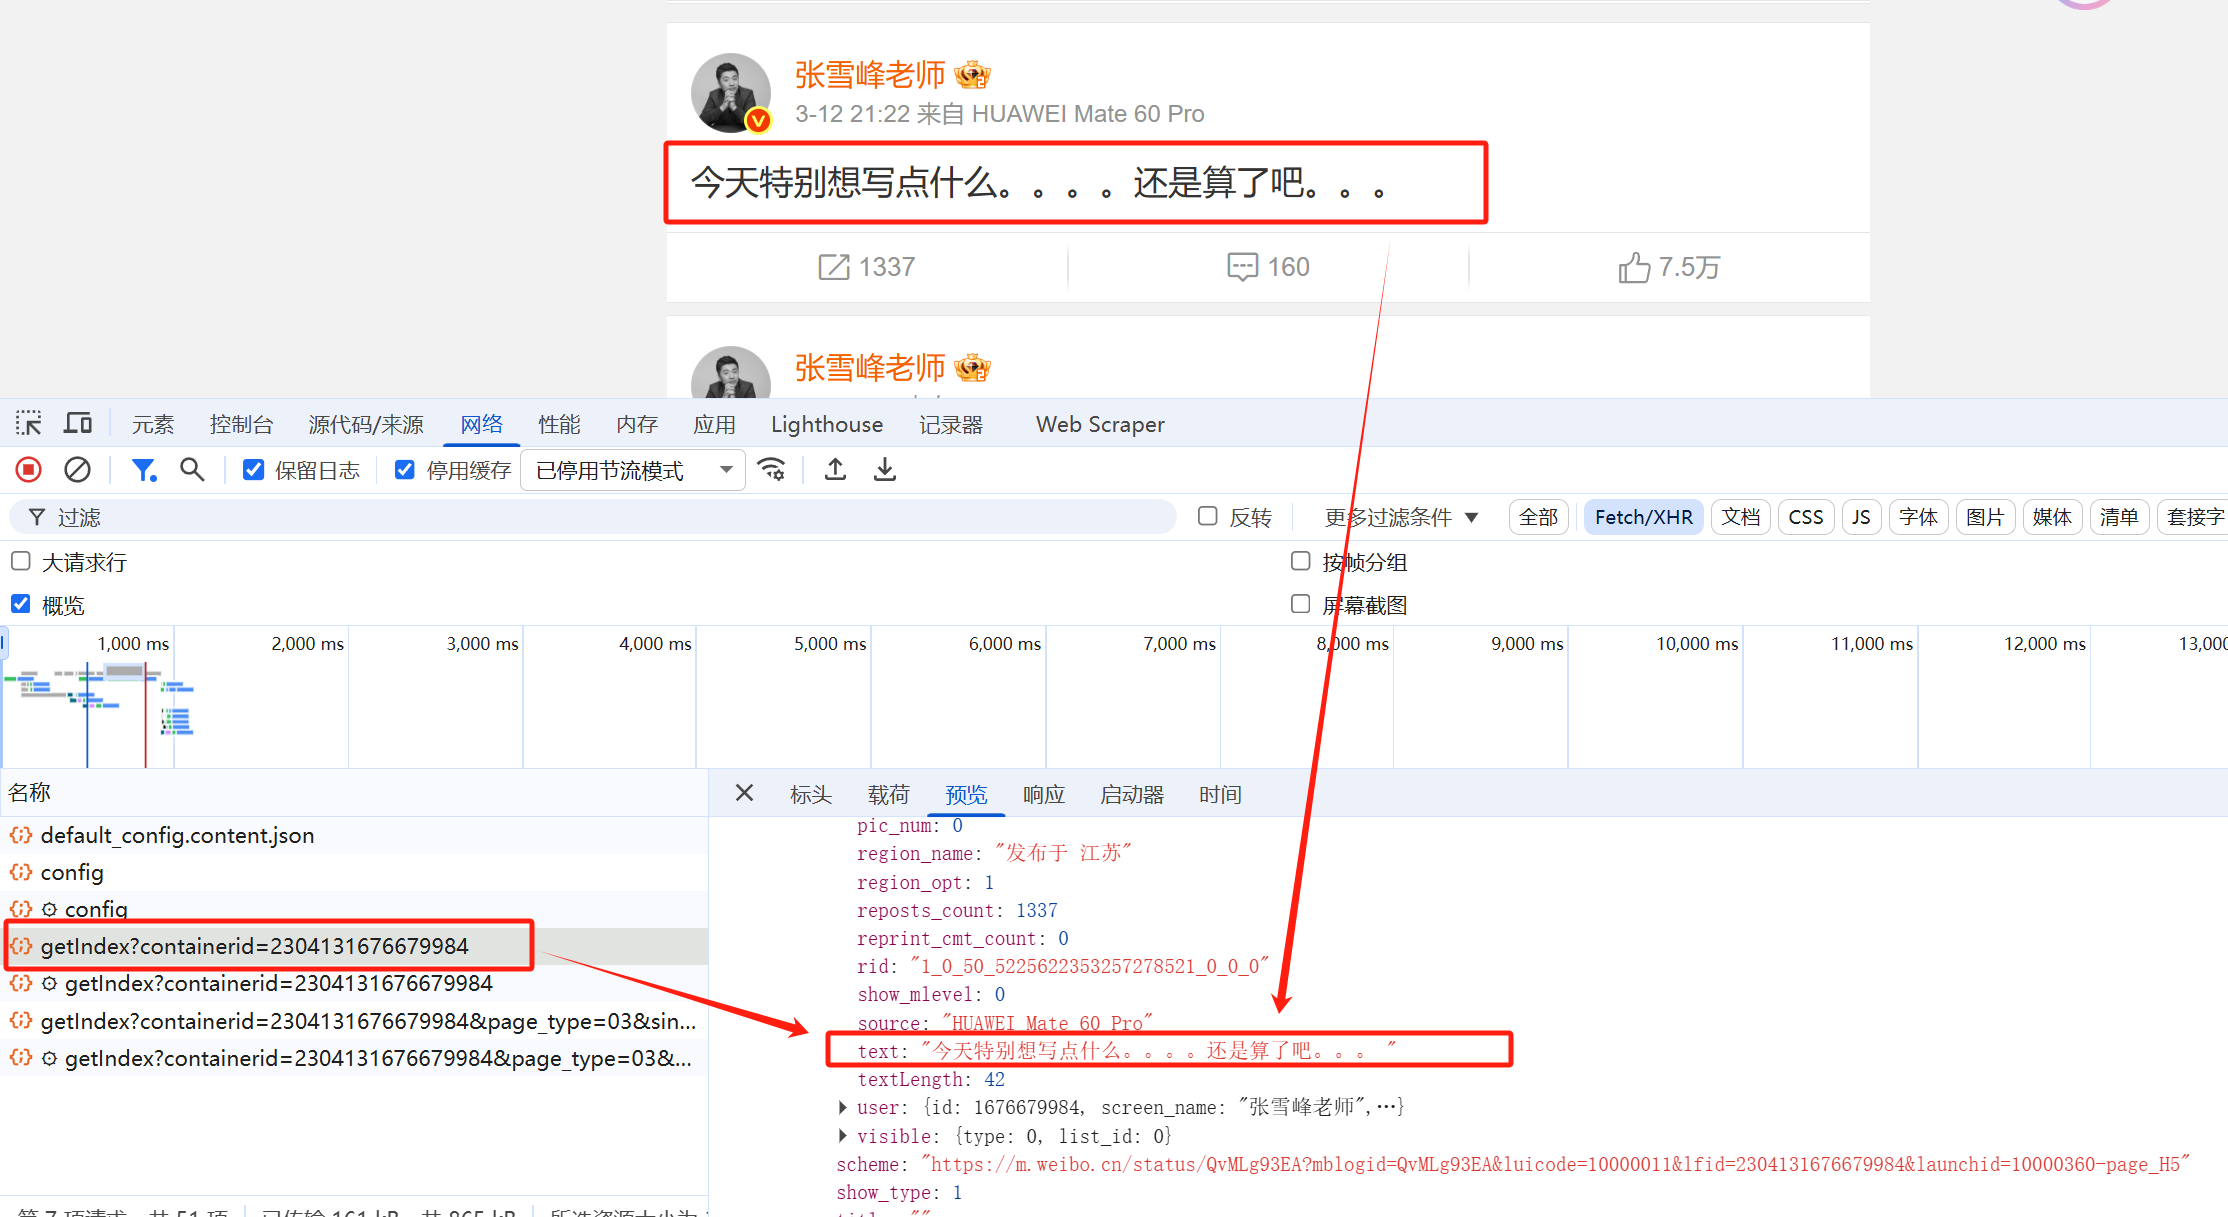The height and width of the screenshot is (1217, 2228).
Task: Click the export HAR download icon
Action: [885, 469]
